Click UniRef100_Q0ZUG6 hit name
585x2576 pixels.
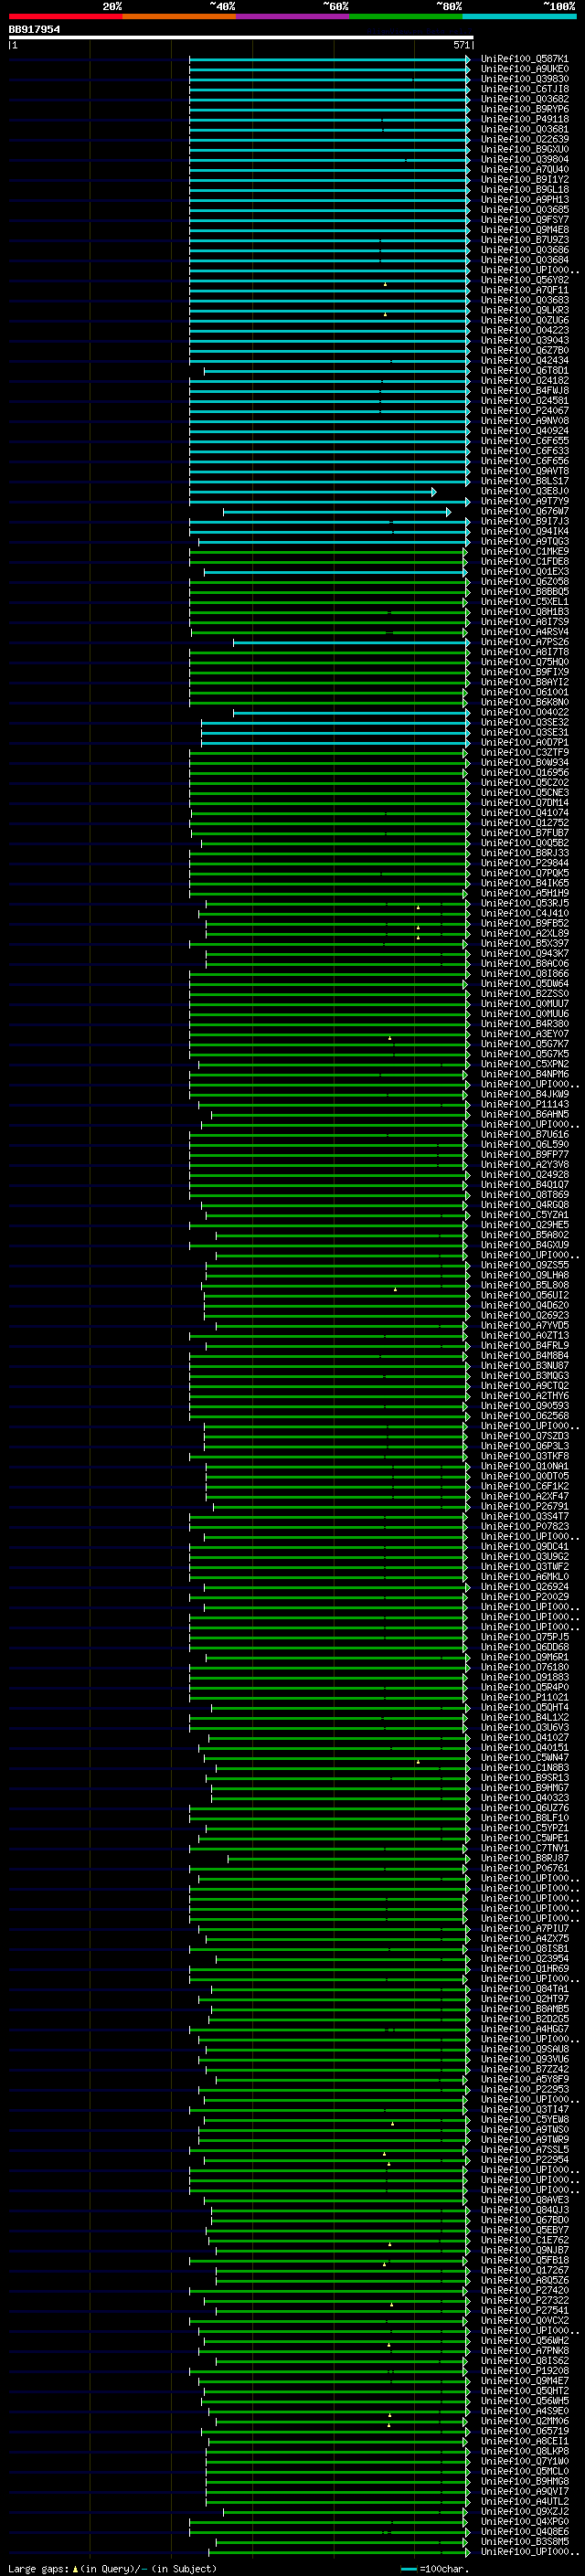pyautogui.click(x=524, y=321)
